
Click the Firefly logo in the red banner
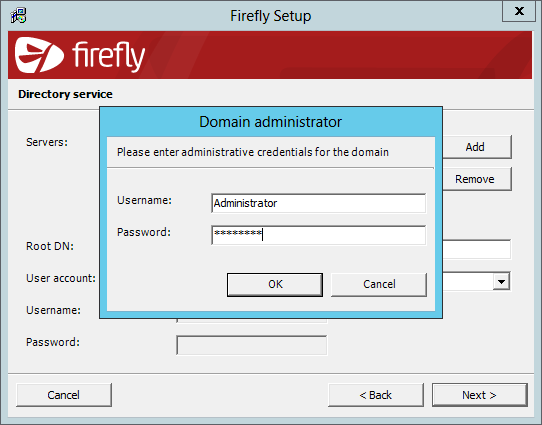(x=80, y=55)
